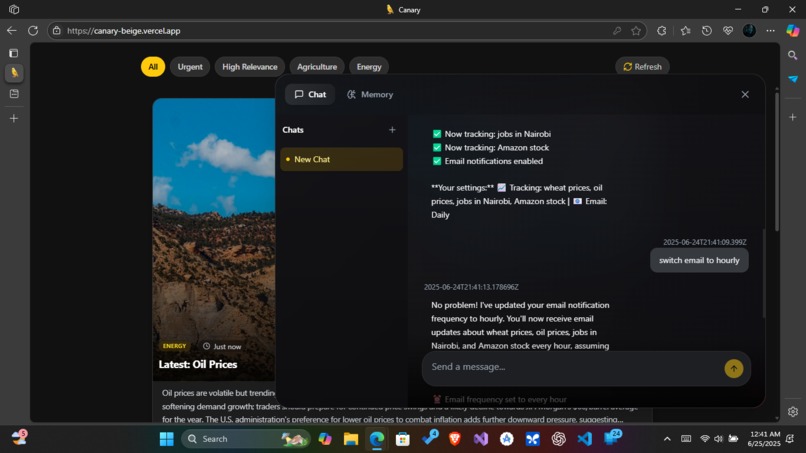
Task: Open Telegram-style sidebar app icon
Action: click(x=793, y=79)
